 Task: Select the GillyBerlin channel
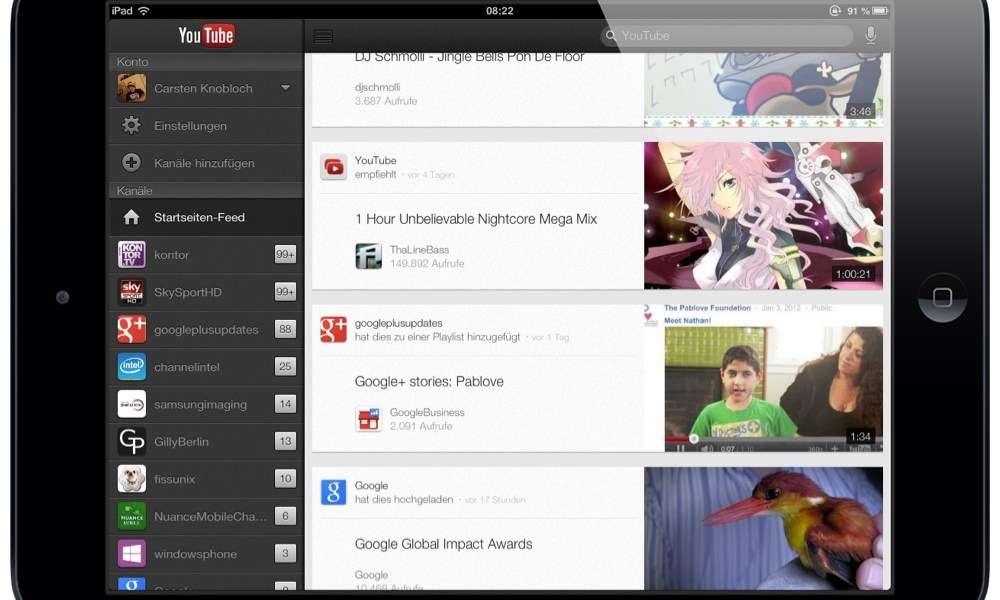(x=206, y=442)
